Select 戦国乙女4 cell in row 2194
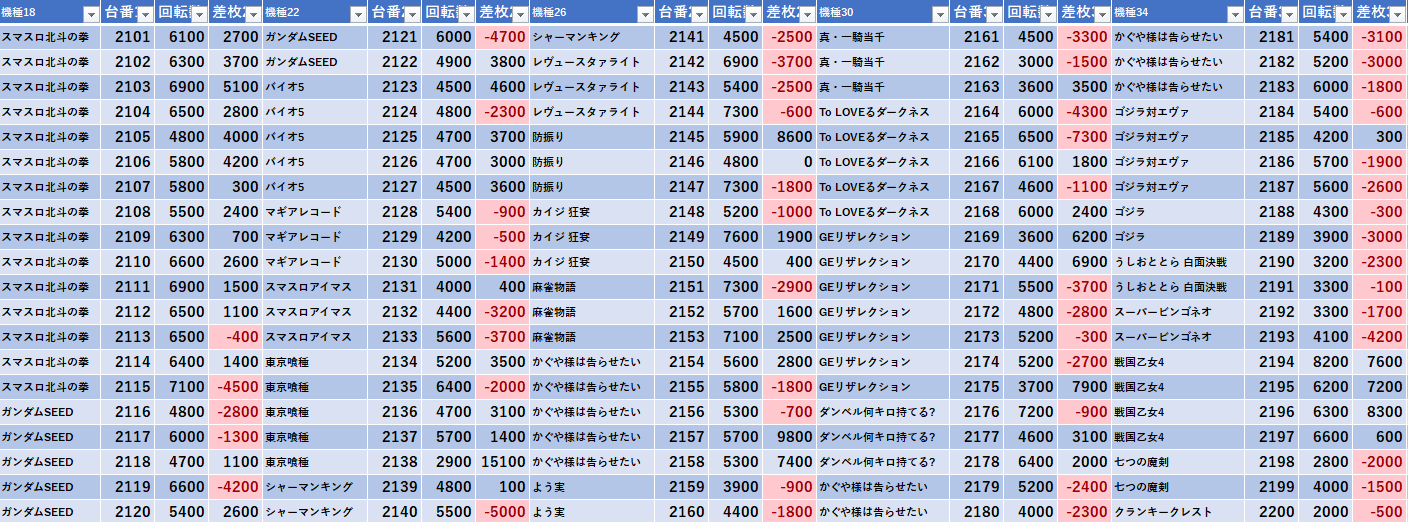 (1177, 362)
